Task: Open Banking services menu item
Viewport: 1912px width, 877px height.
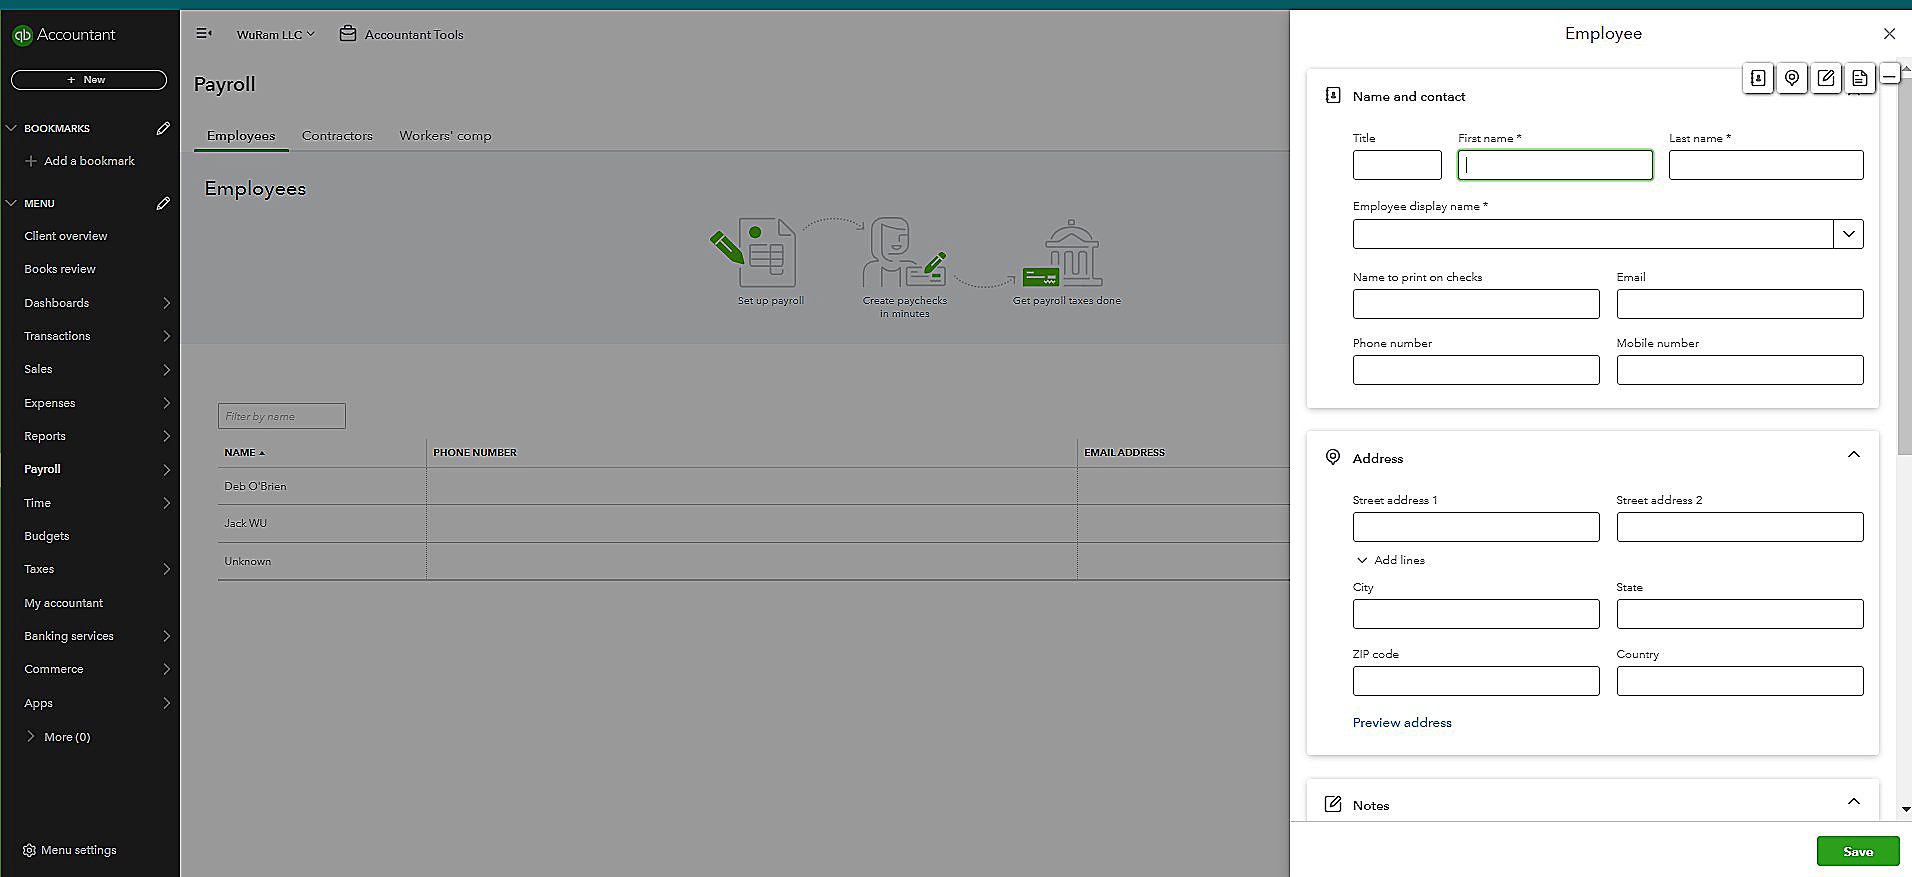Action: (x=69, y=636)
